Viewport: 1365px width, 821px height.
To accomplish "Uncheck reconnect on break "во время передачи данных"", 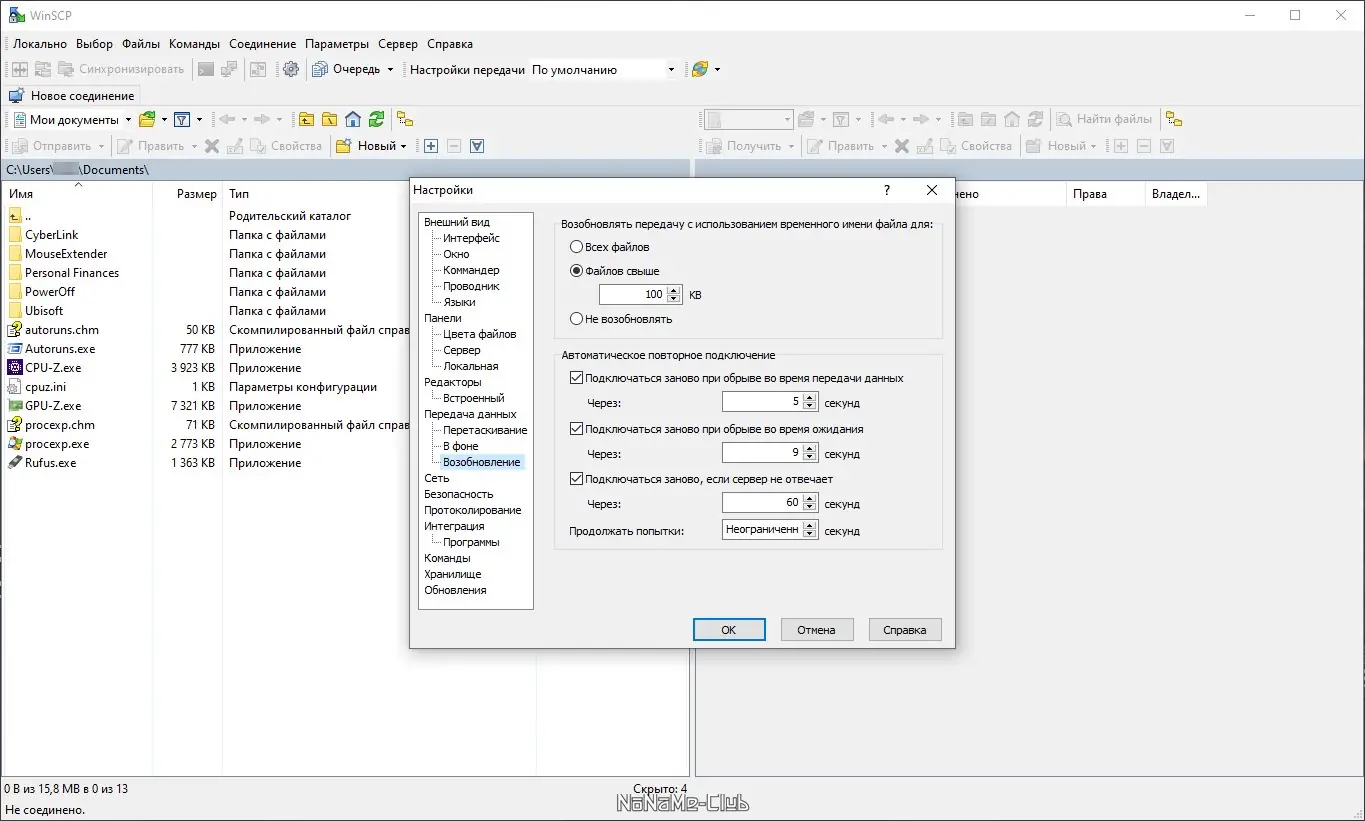I will pos(576,378).
